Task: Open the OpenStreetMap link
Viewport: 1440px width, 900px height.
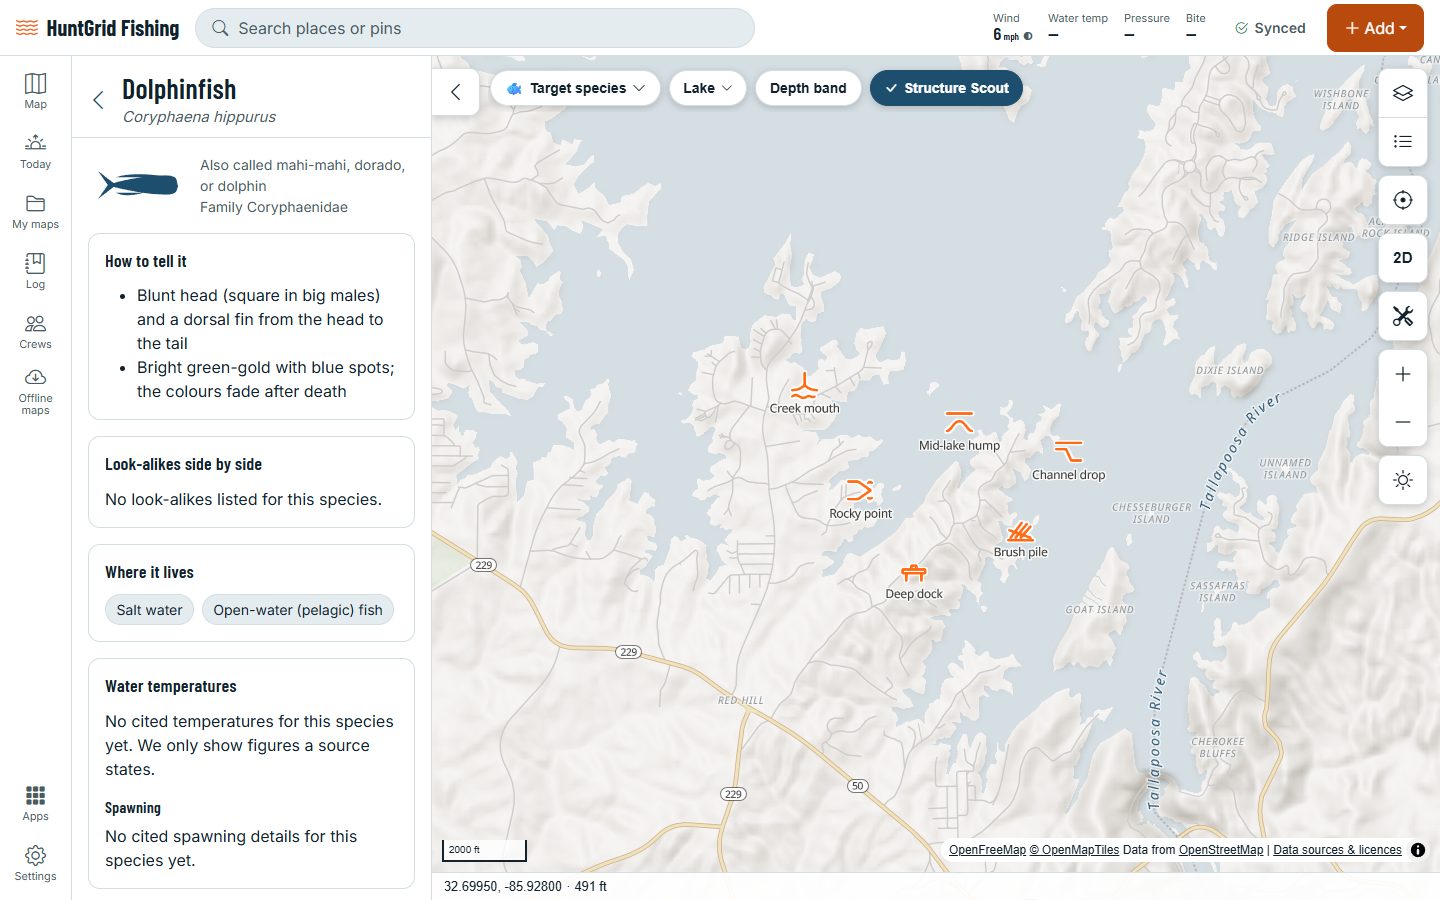Action: point(1221,850)
